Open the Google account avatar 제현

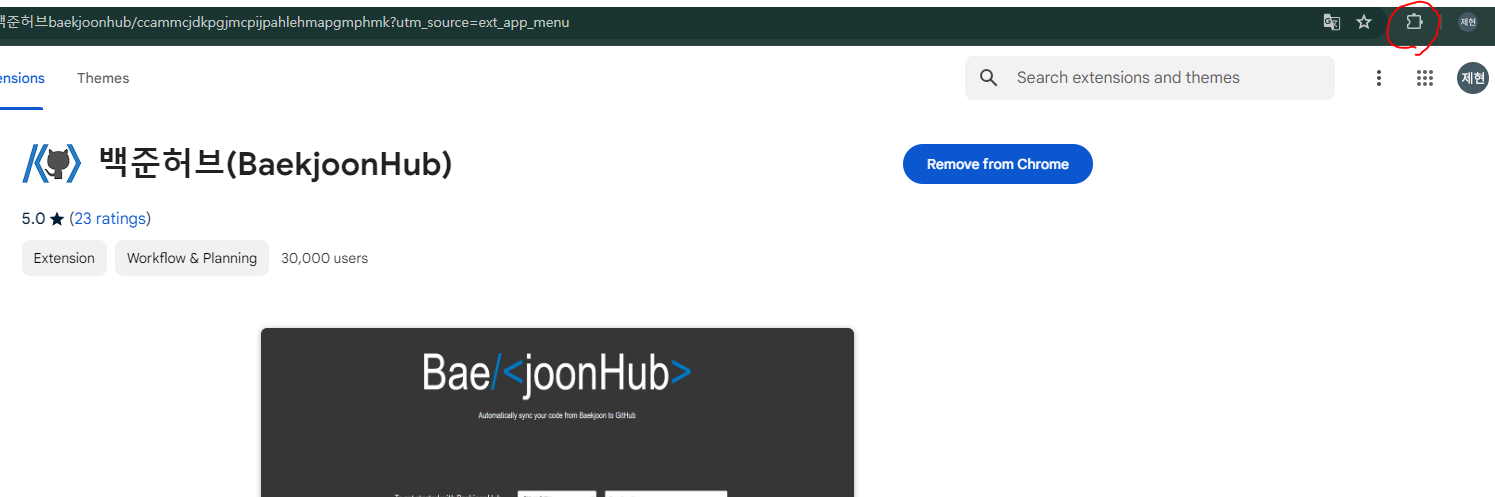pos(1473,78)
